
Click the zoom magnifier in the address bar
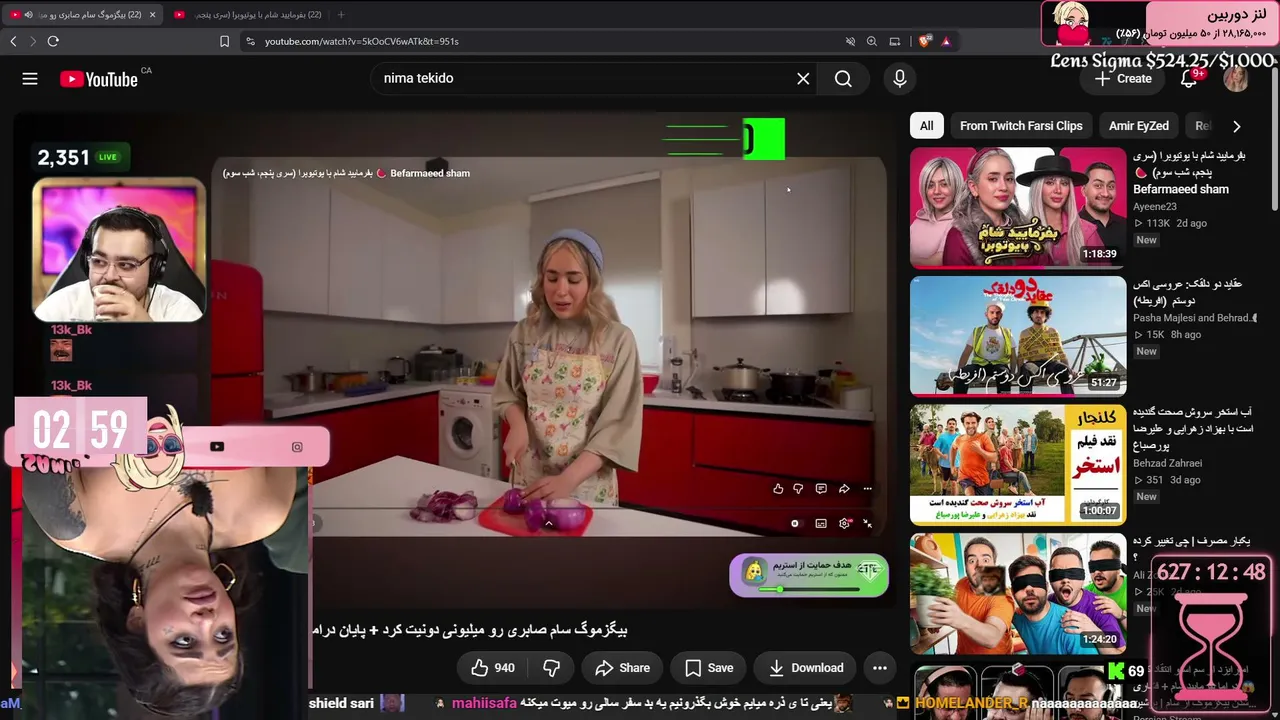(872, 41)
